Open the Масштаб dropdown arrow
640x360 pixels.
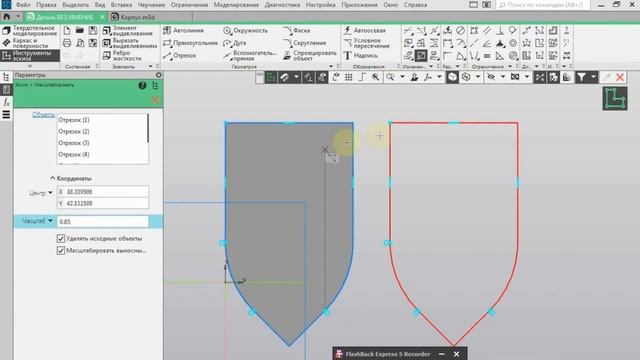tap(50, 221)
